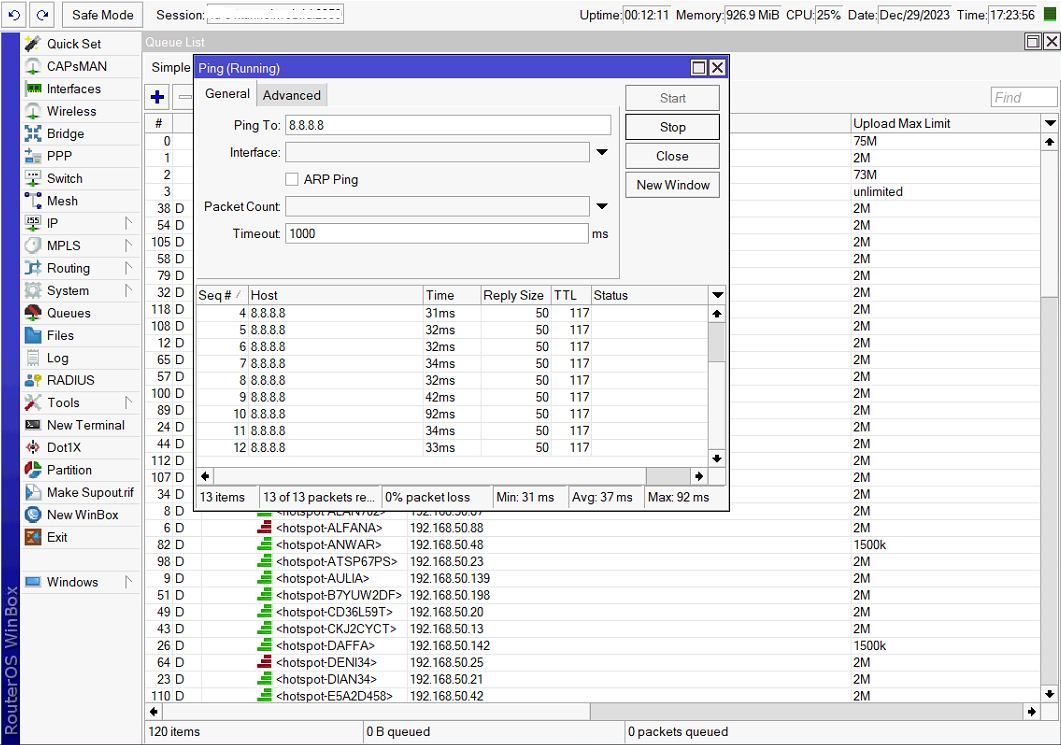Screen dimensions: 1061x745
Task: Sort ping results by Seq # column
Action: click(221, 295)
